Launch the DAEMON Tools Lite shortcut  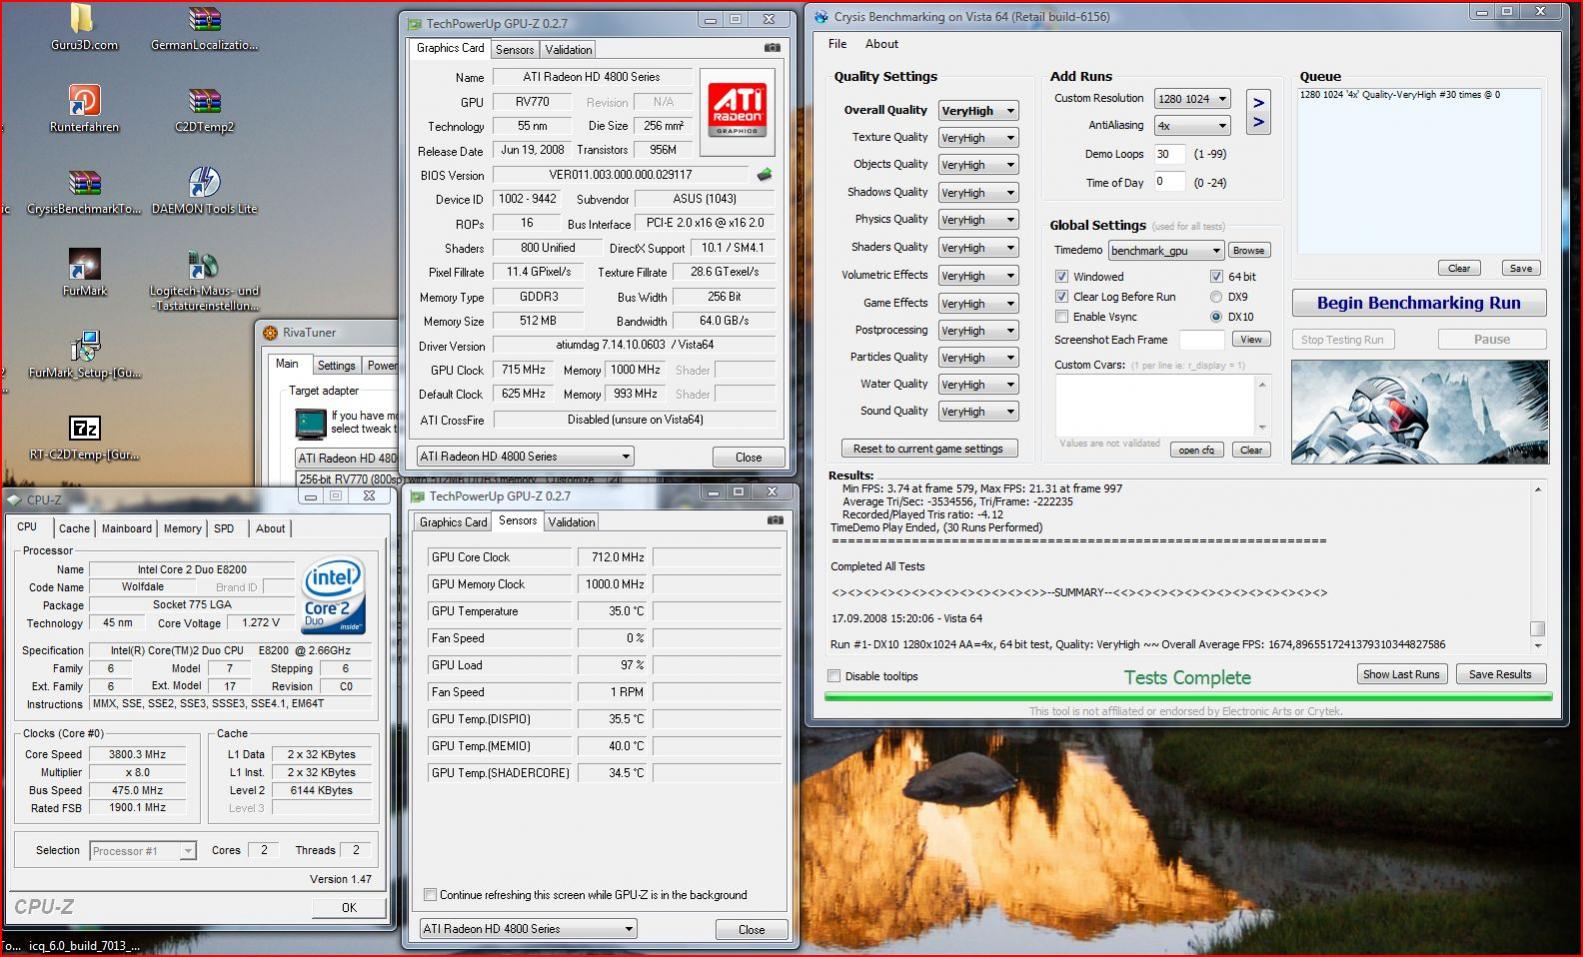[x=204, y=191]
